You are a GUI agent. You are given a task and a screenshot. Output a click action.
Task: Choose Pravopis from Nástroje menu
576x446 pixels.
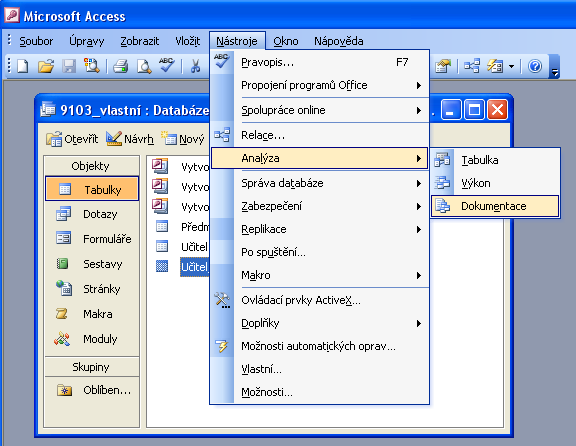coord(320,62)
